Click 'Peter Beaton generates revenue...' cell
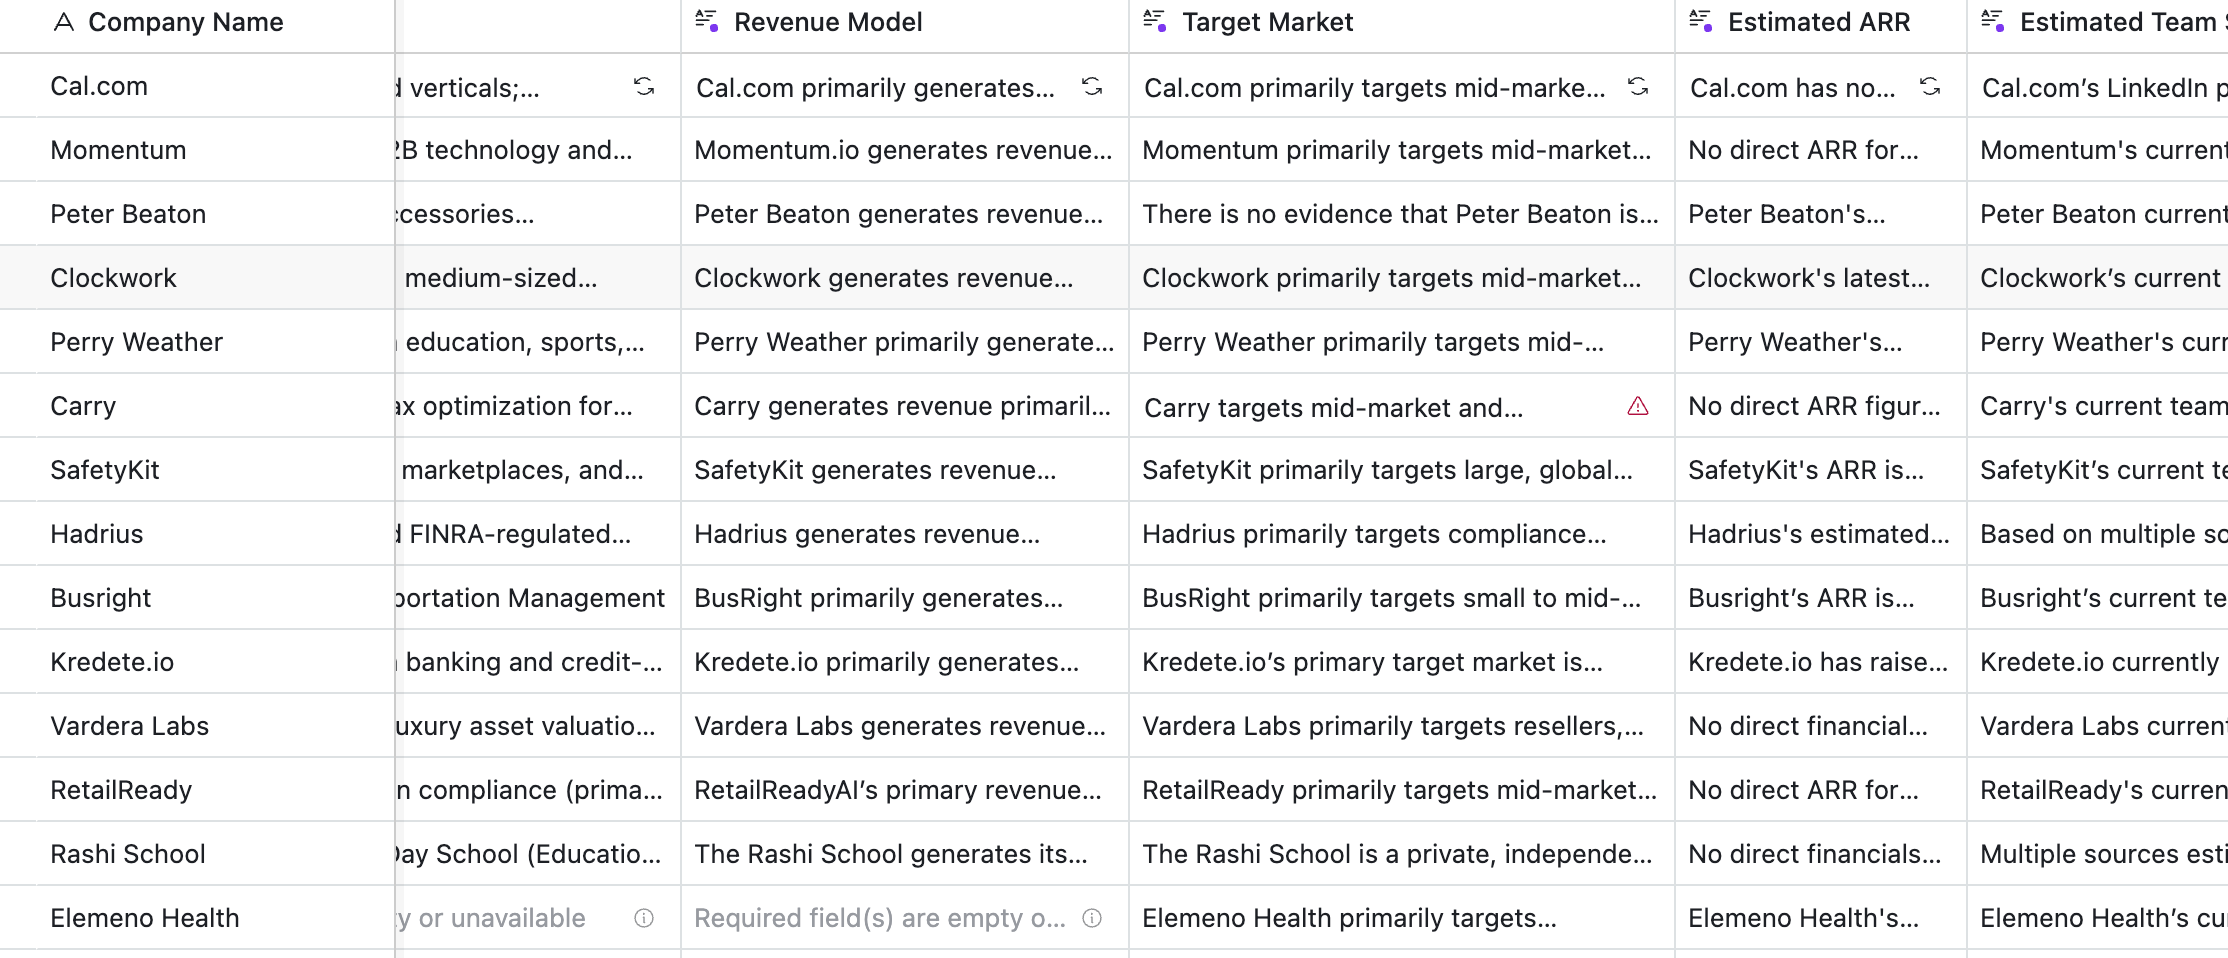2228x958 pixels. coord(905,214)
